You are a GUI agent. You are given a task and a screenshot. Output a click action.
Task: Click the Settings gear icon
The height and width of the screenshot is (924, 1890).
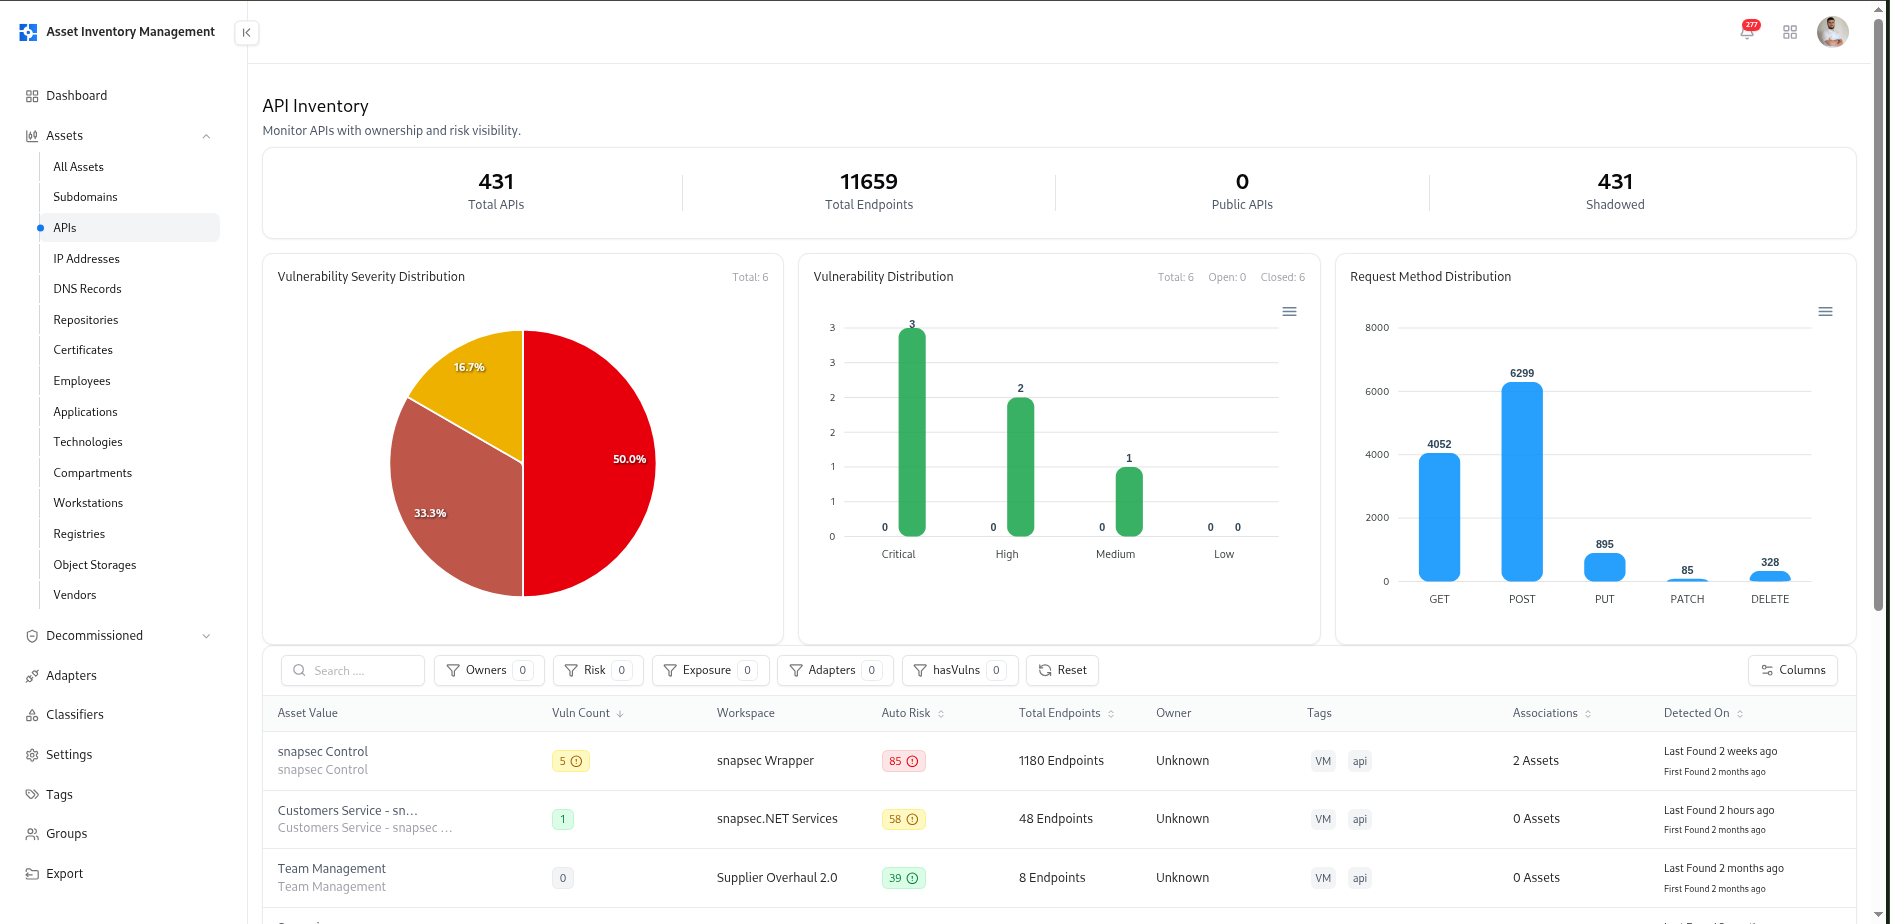click(32, 755)
